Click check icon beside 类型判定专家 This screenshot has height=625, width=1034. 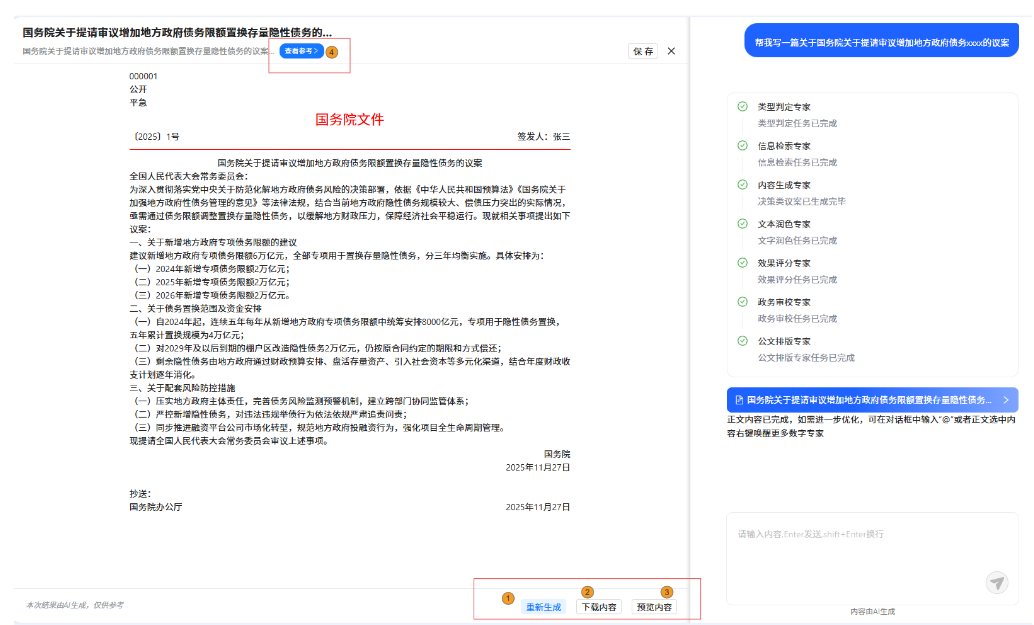click(x=742, y=106)
